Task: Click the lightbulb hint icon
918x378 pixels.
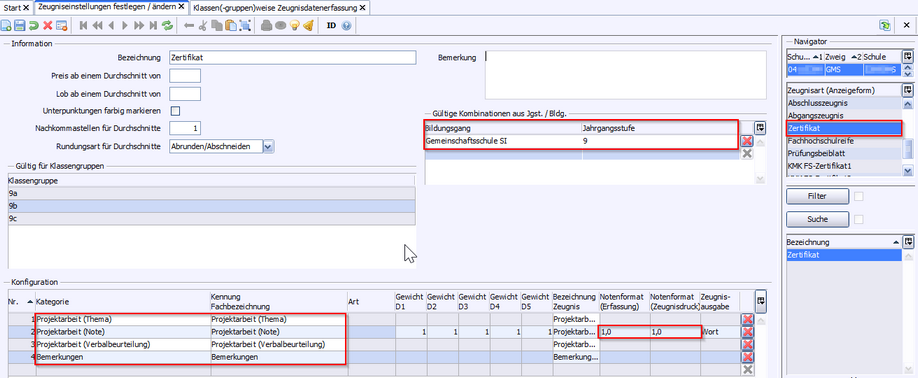Action: [294, 25]
